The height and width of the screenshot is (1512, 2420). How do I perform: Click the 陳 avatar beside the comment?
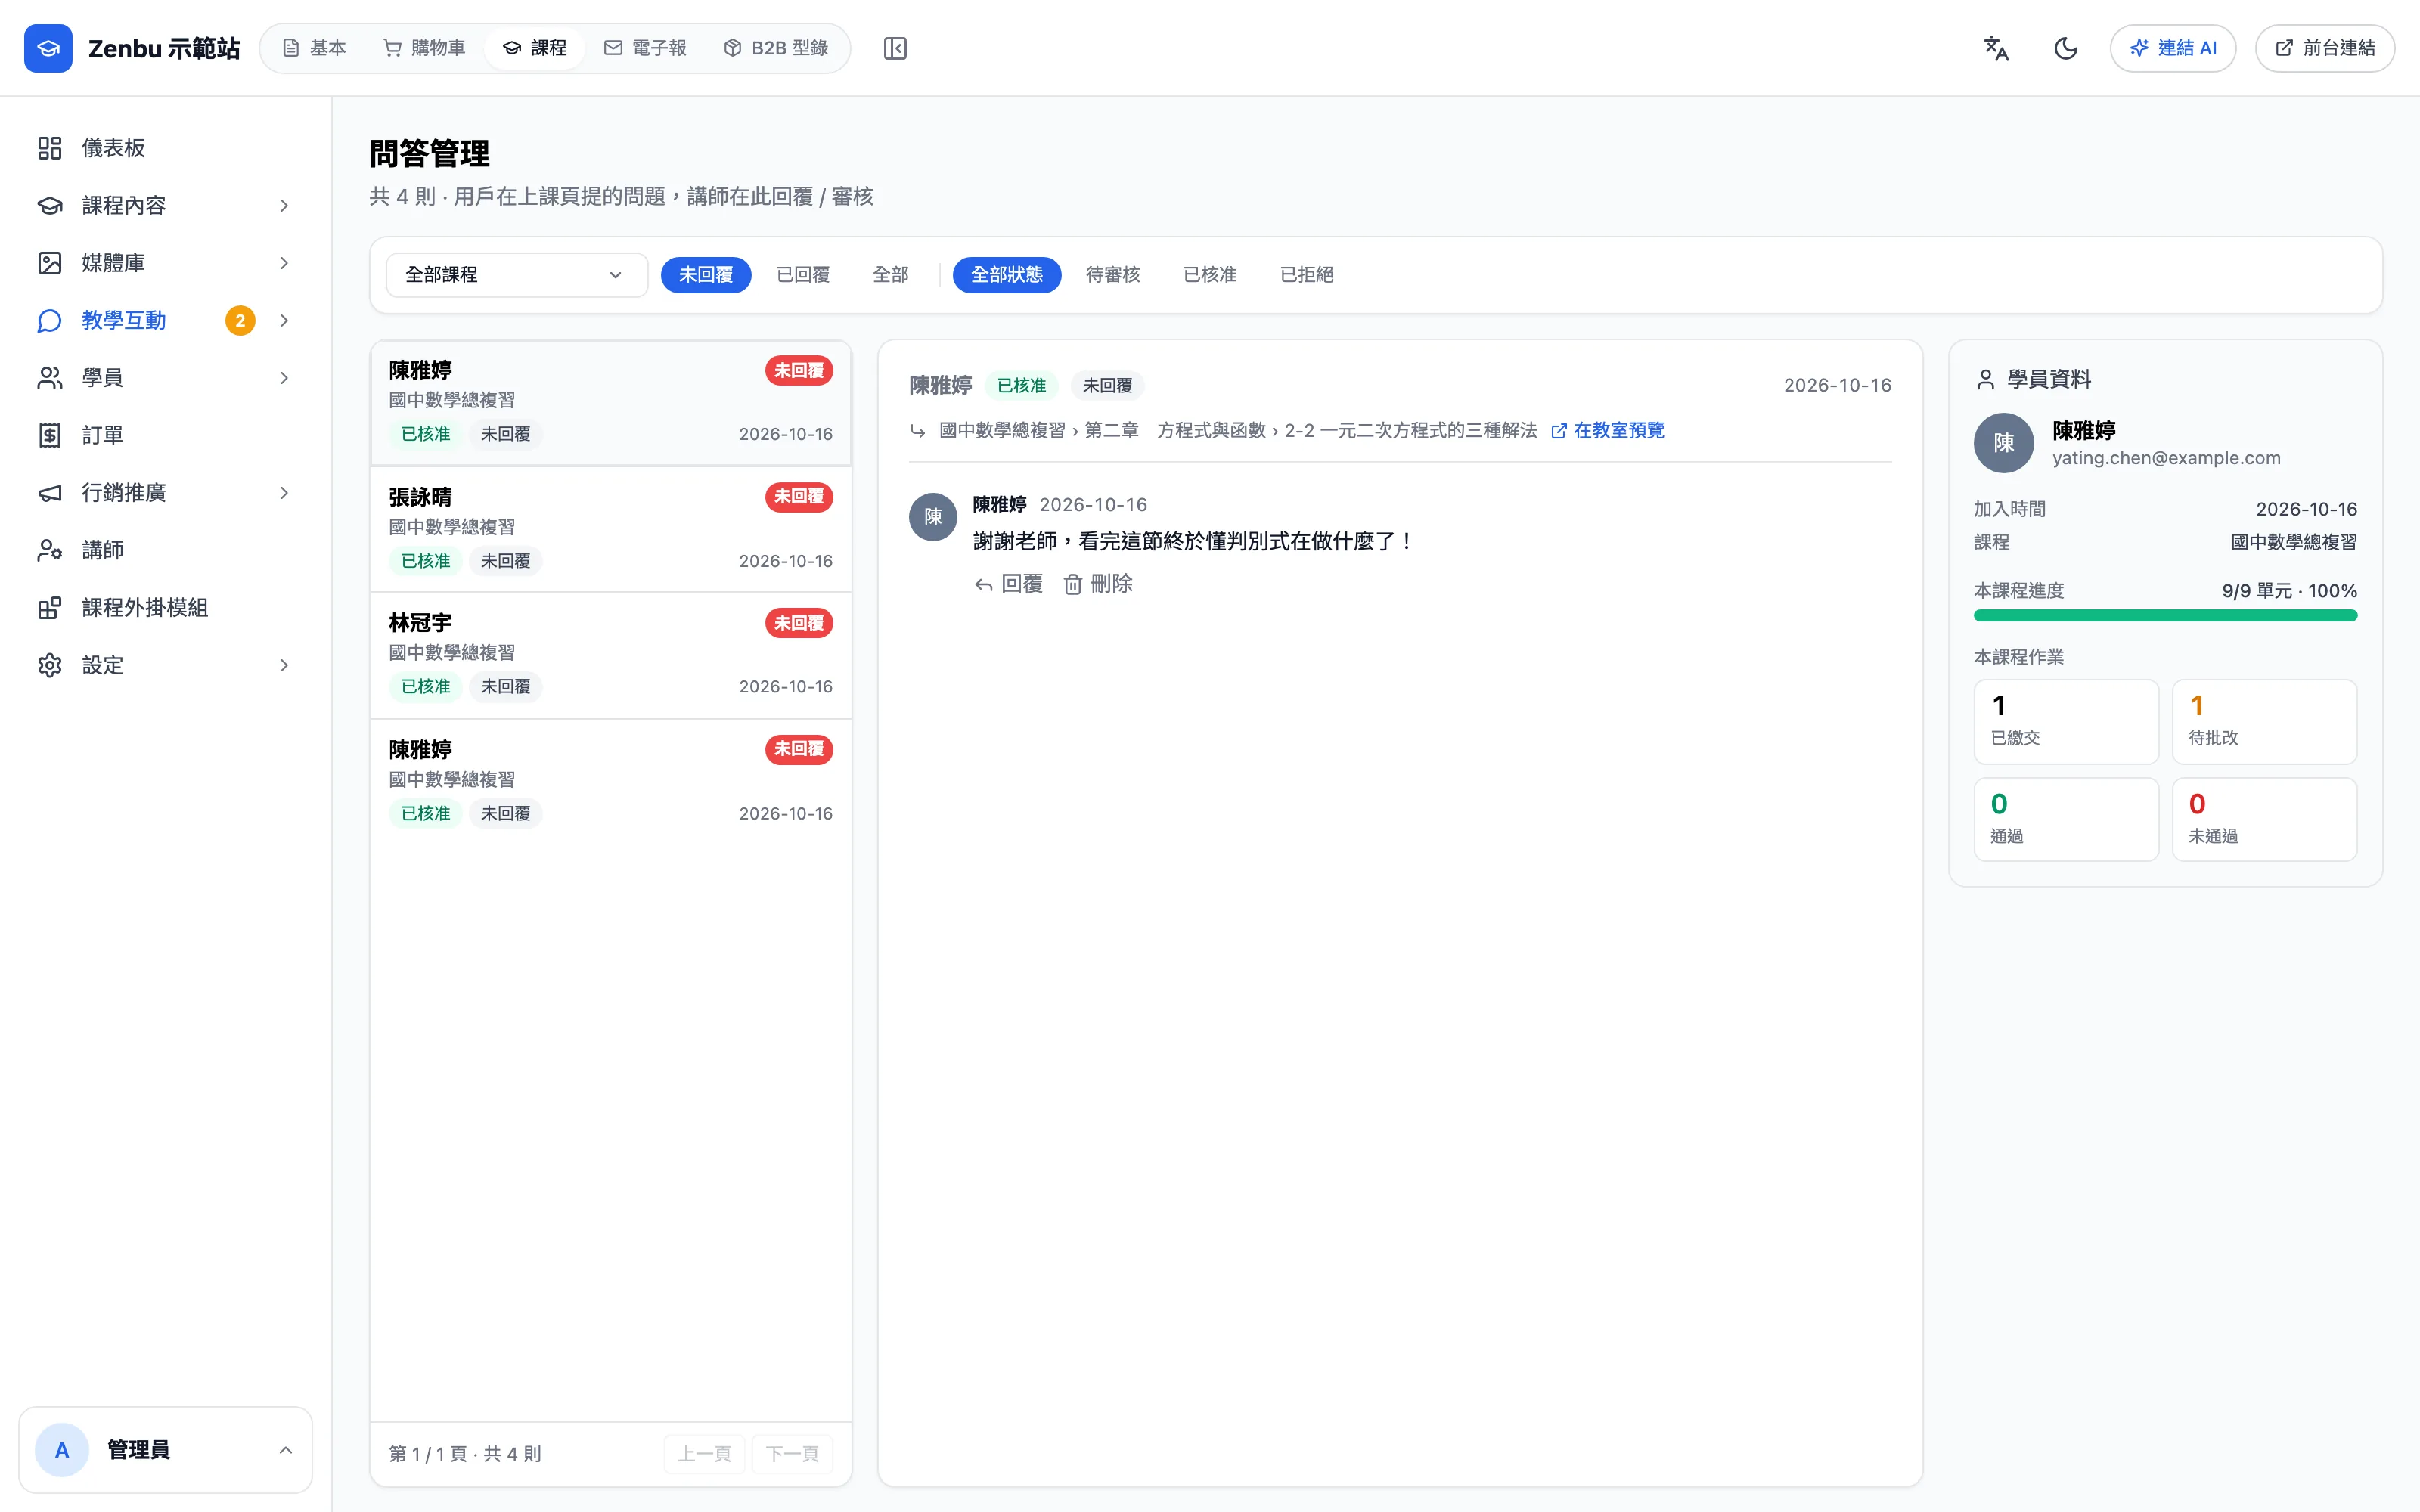pyautogui.click(x=932, y=517)
